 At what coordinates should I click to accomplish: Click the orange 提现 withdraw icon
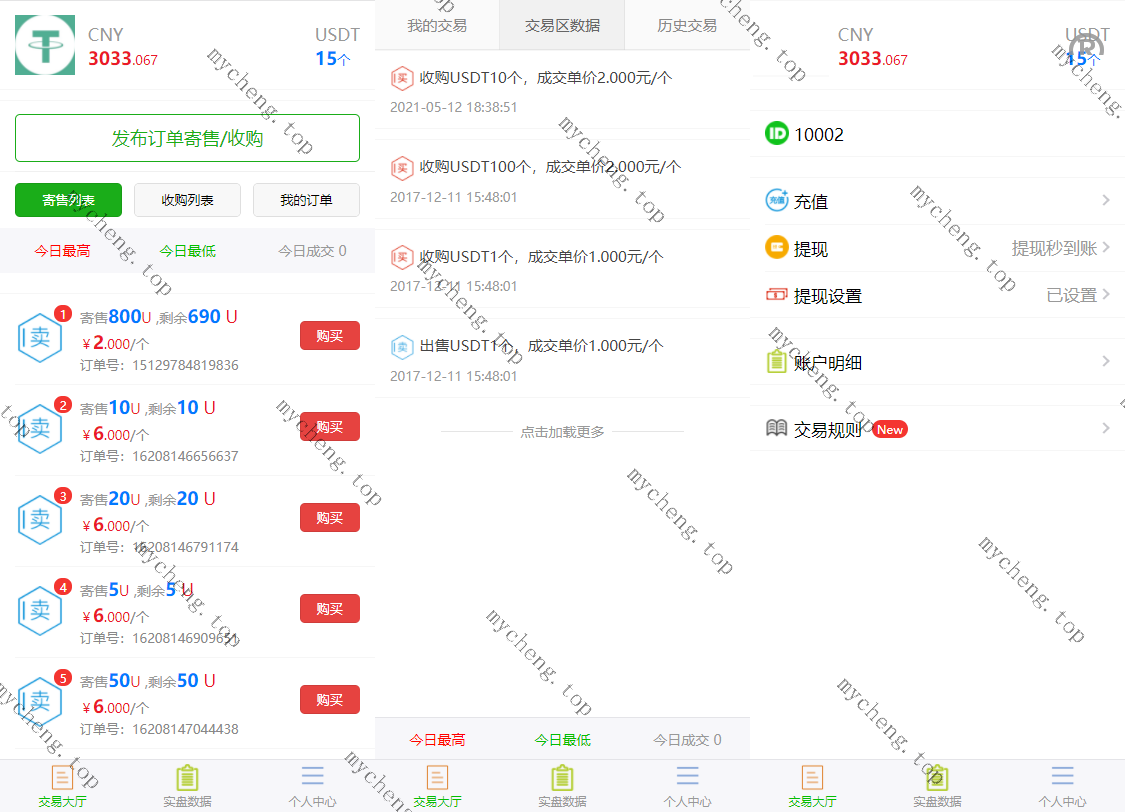777,248
